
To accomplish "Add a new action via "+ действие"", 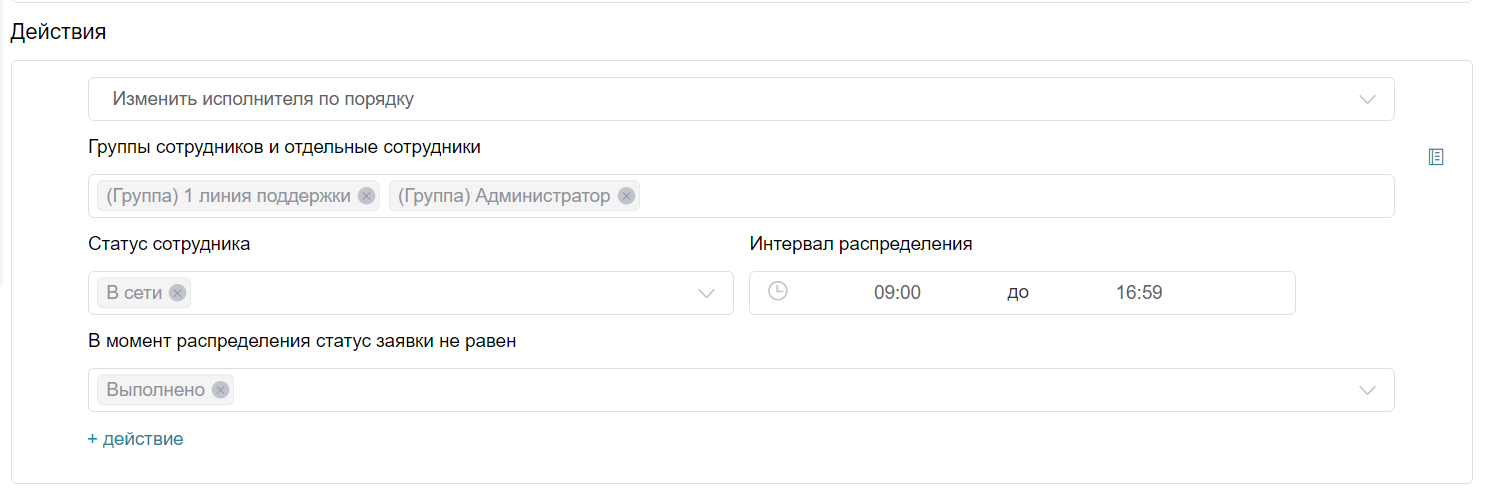I will [x=135, y=439].
